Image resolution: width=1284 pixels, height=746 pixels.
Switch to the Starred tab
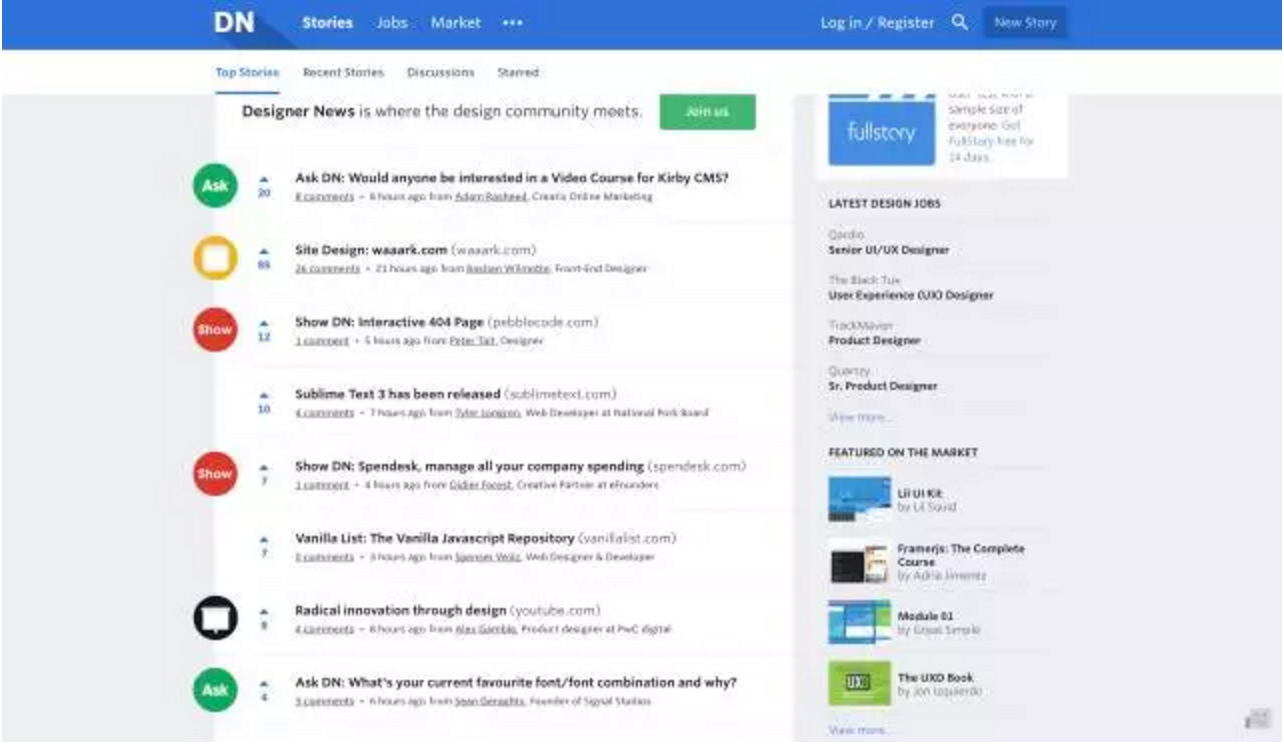coord(518,73)
